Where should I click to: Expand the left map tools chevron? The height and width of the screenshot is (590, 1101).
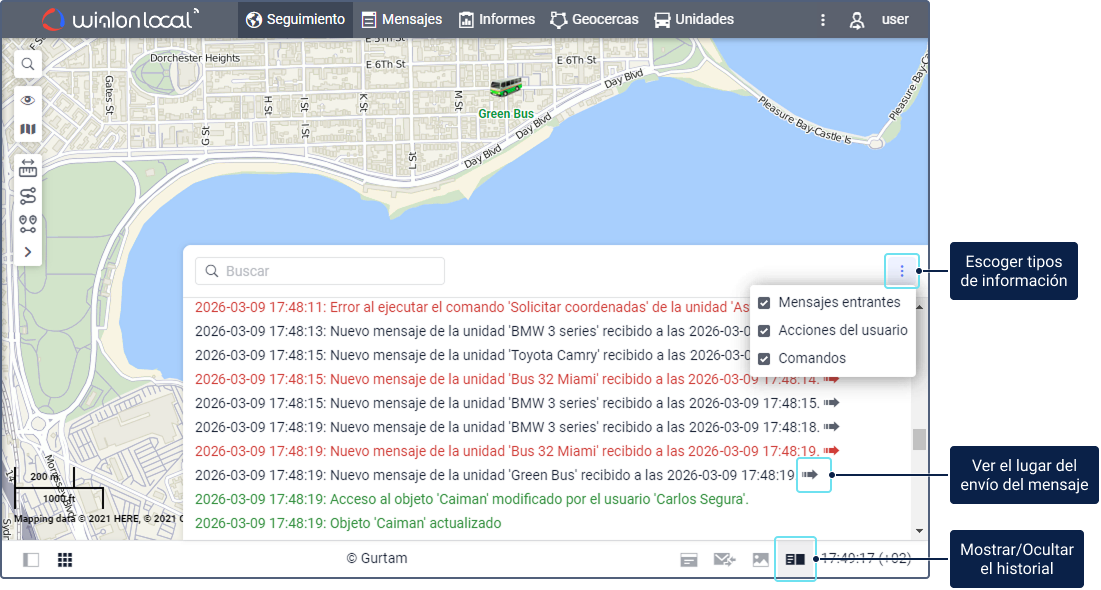[x=28, y=252]
